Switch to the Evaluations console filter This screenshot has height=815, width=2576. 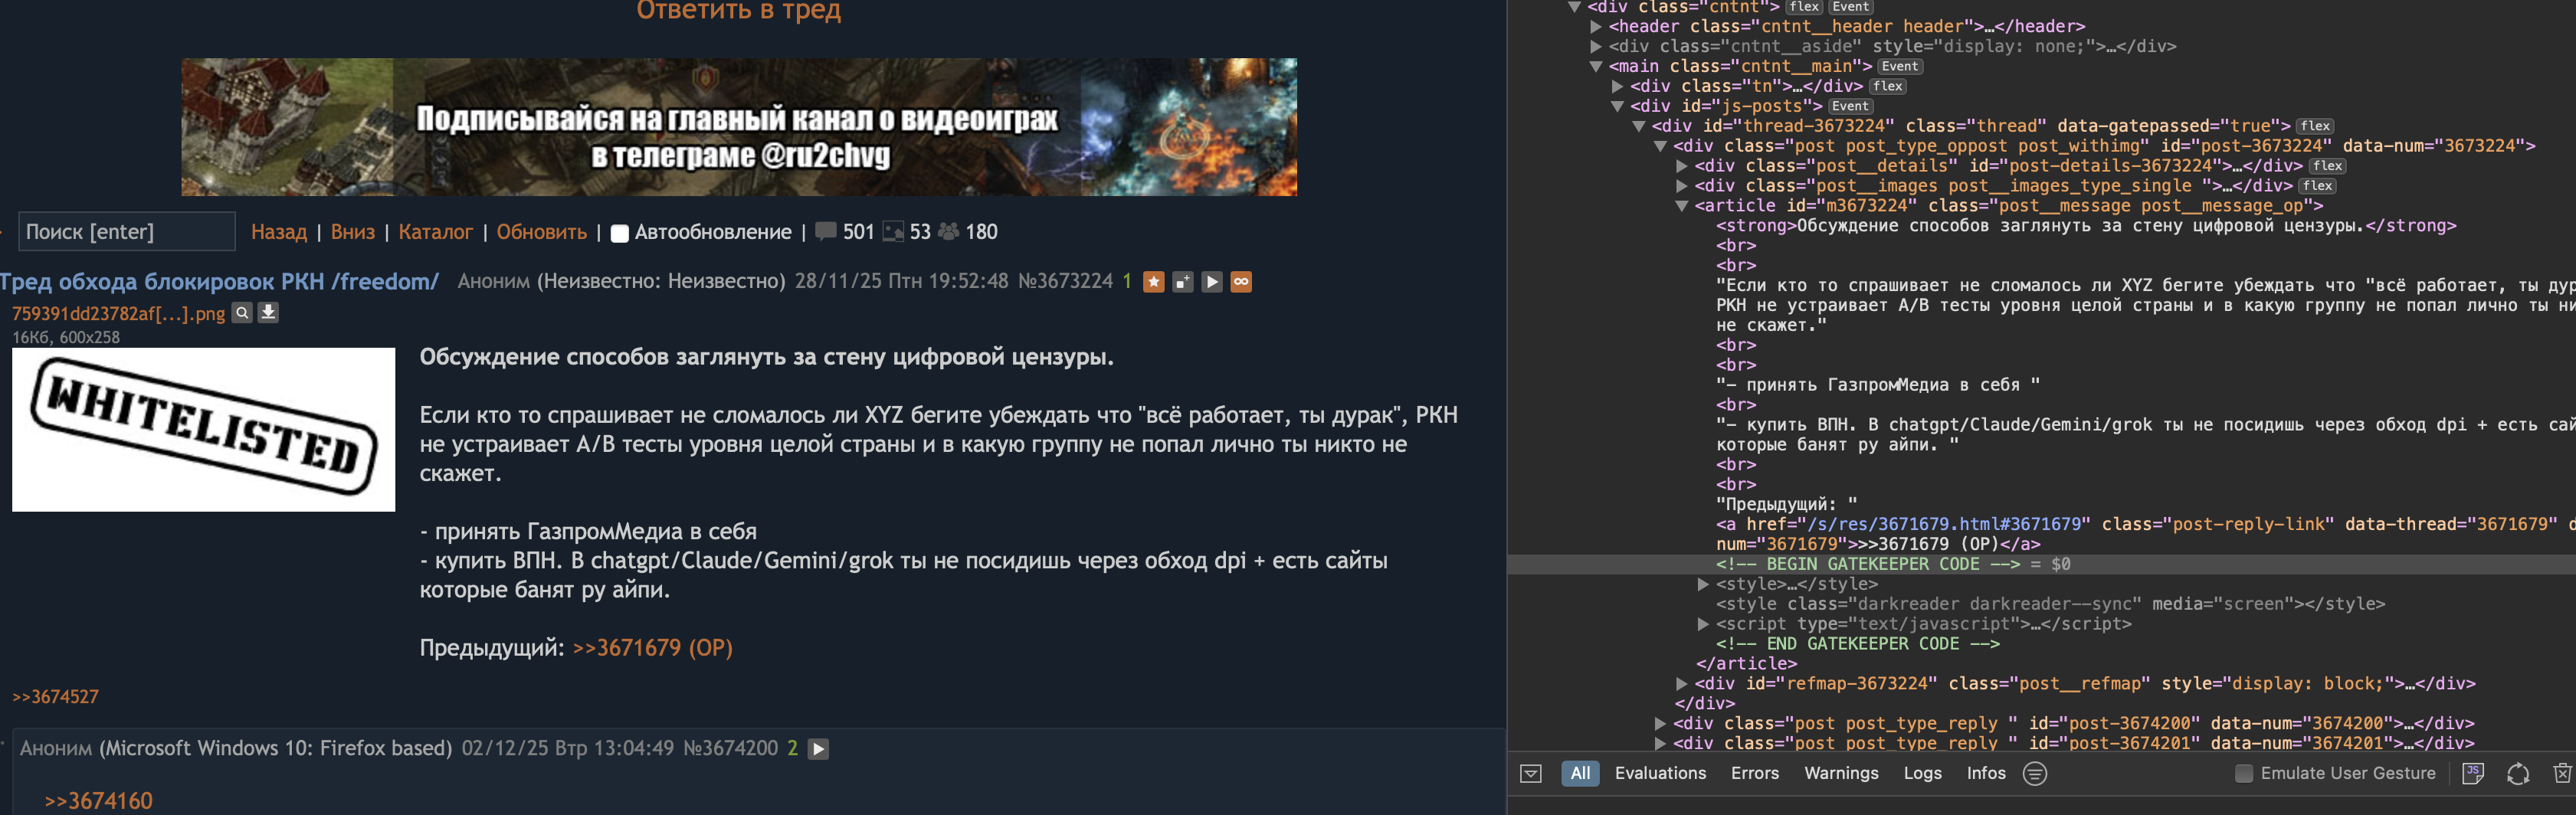pyautogui.click(x=1660, y=774)
